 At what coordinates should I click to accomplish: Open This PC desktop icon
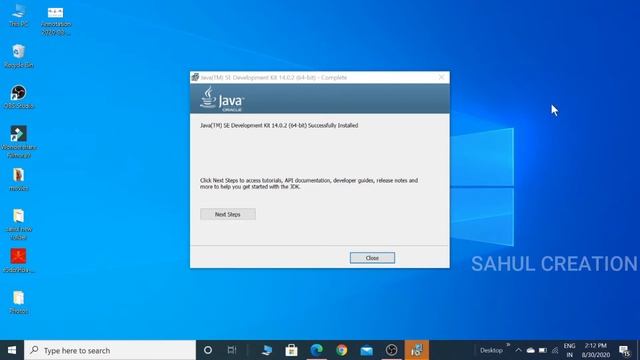click(18, 16)
